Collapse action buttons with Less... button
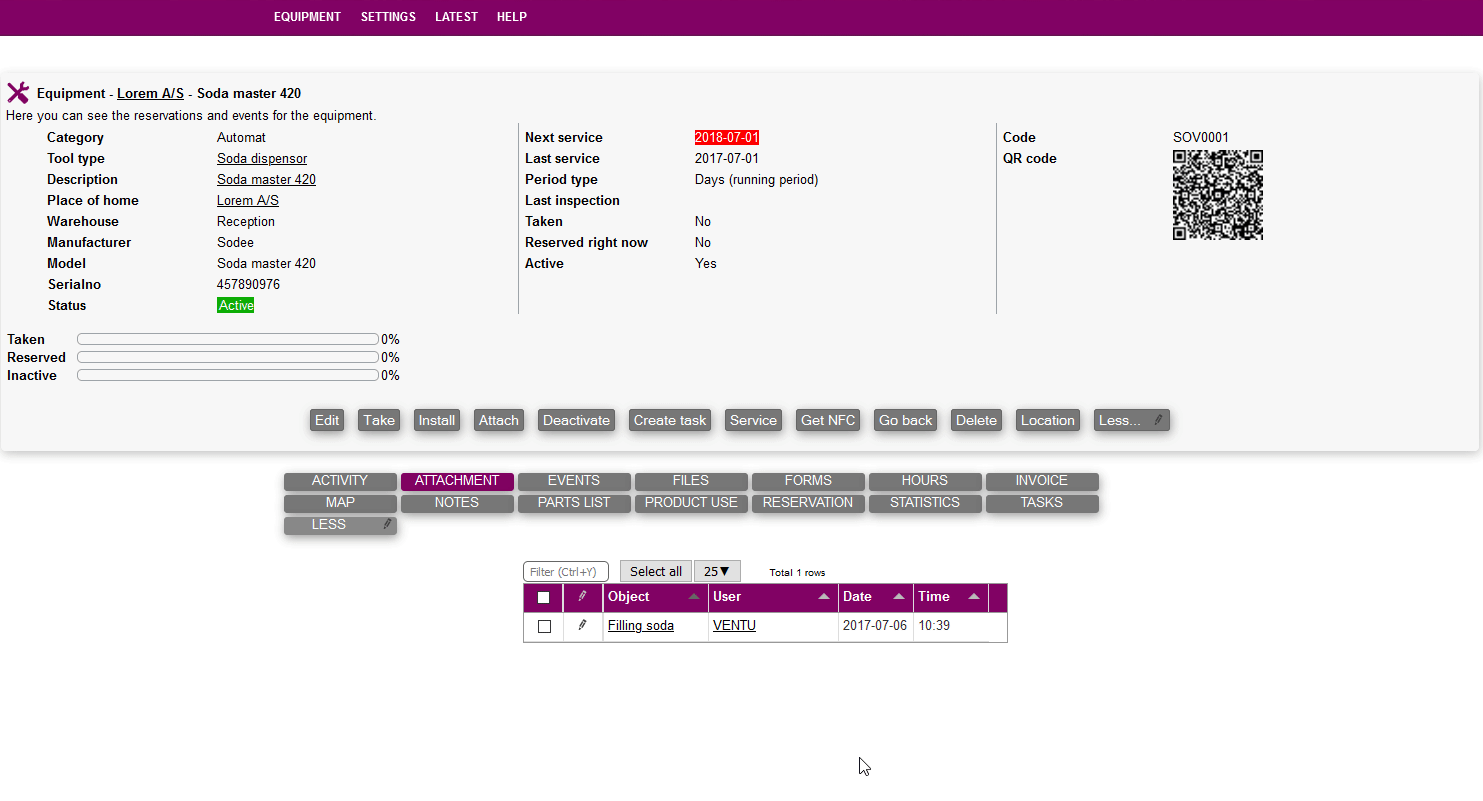The height and width of the screenshot is (801, 1483). tap(1131, 421)
